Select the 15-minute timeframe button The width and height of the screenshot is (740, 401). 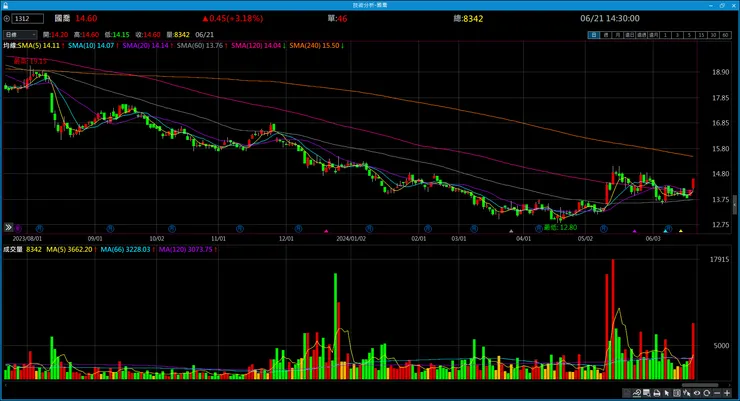702,35
